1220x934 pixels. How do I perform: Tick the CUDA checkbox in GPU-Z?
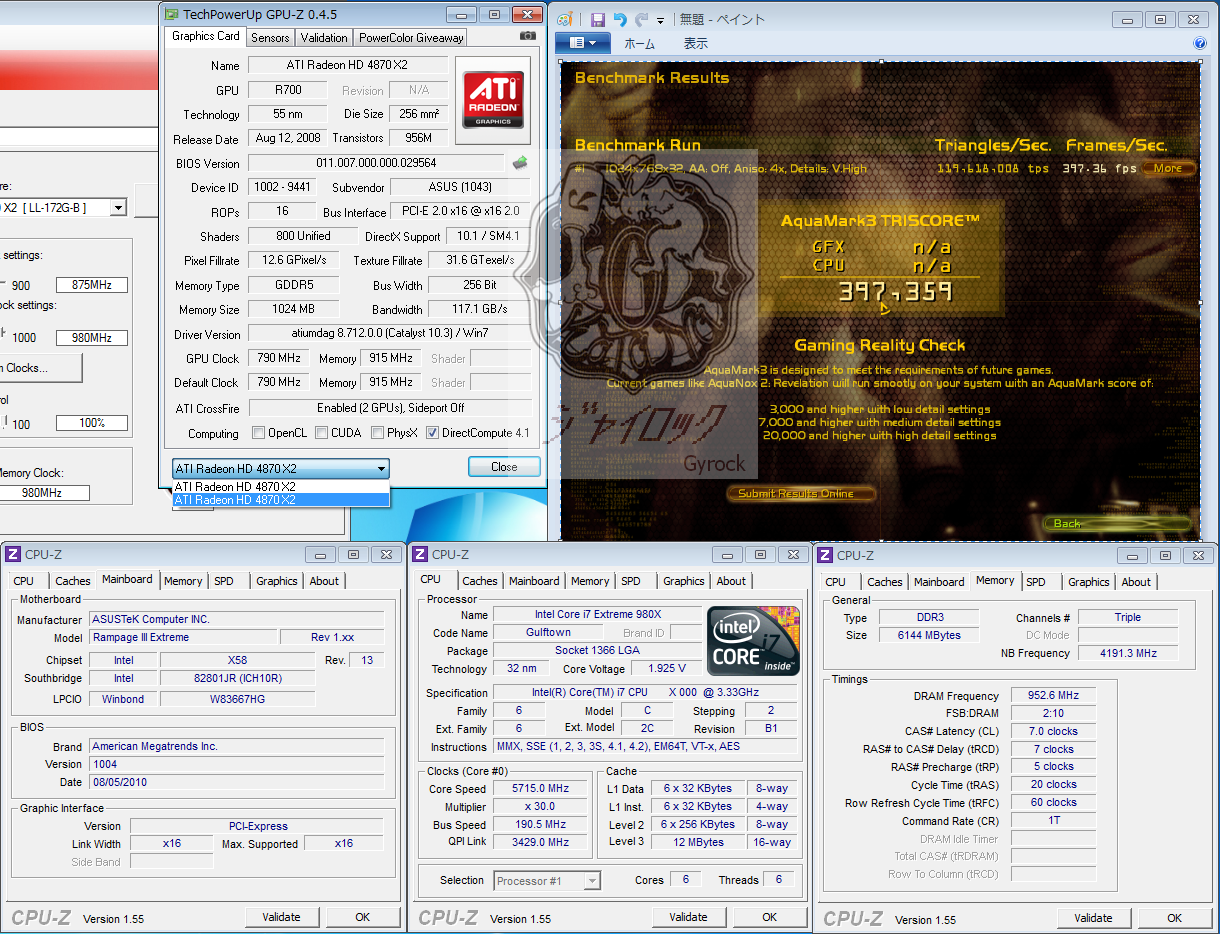(322, 433)
